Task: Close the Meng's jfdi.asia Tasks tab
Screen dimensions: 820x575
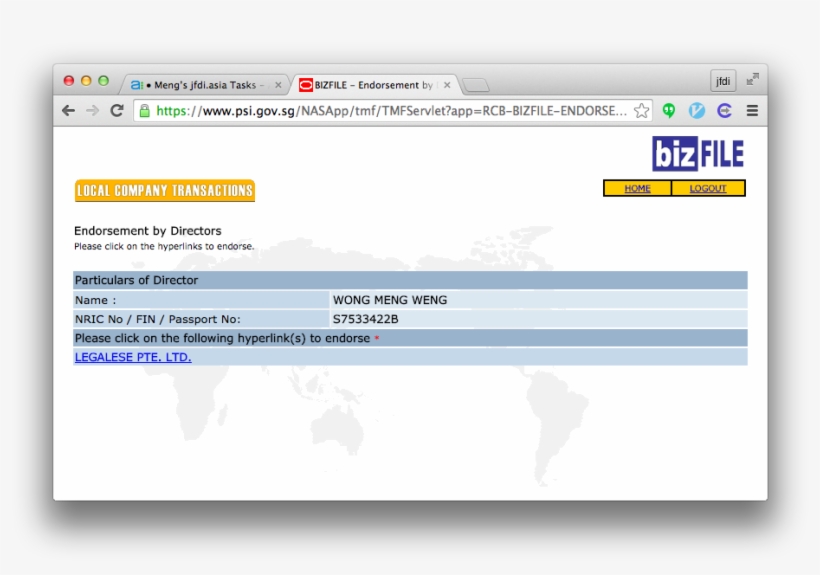Action: tap(278, 85)
